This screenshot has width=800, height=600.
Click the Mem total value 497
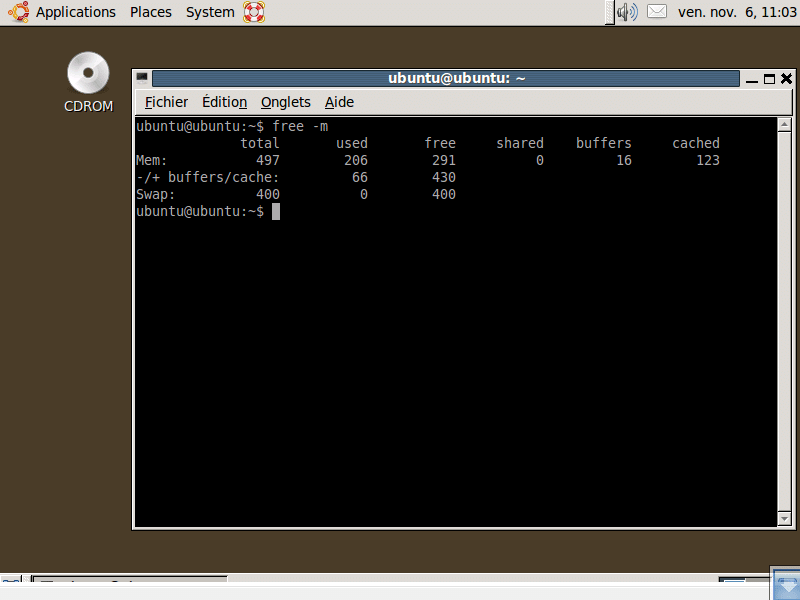pos(268,160)
